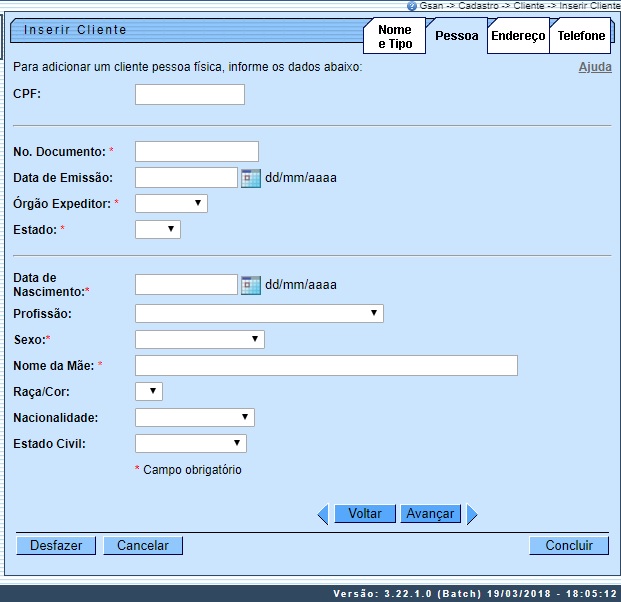Image resolution: width=621 pixels, height=602 pixels.
Task: Expand the Nacionalidade dropdown
Action: [x=194, y=417]
